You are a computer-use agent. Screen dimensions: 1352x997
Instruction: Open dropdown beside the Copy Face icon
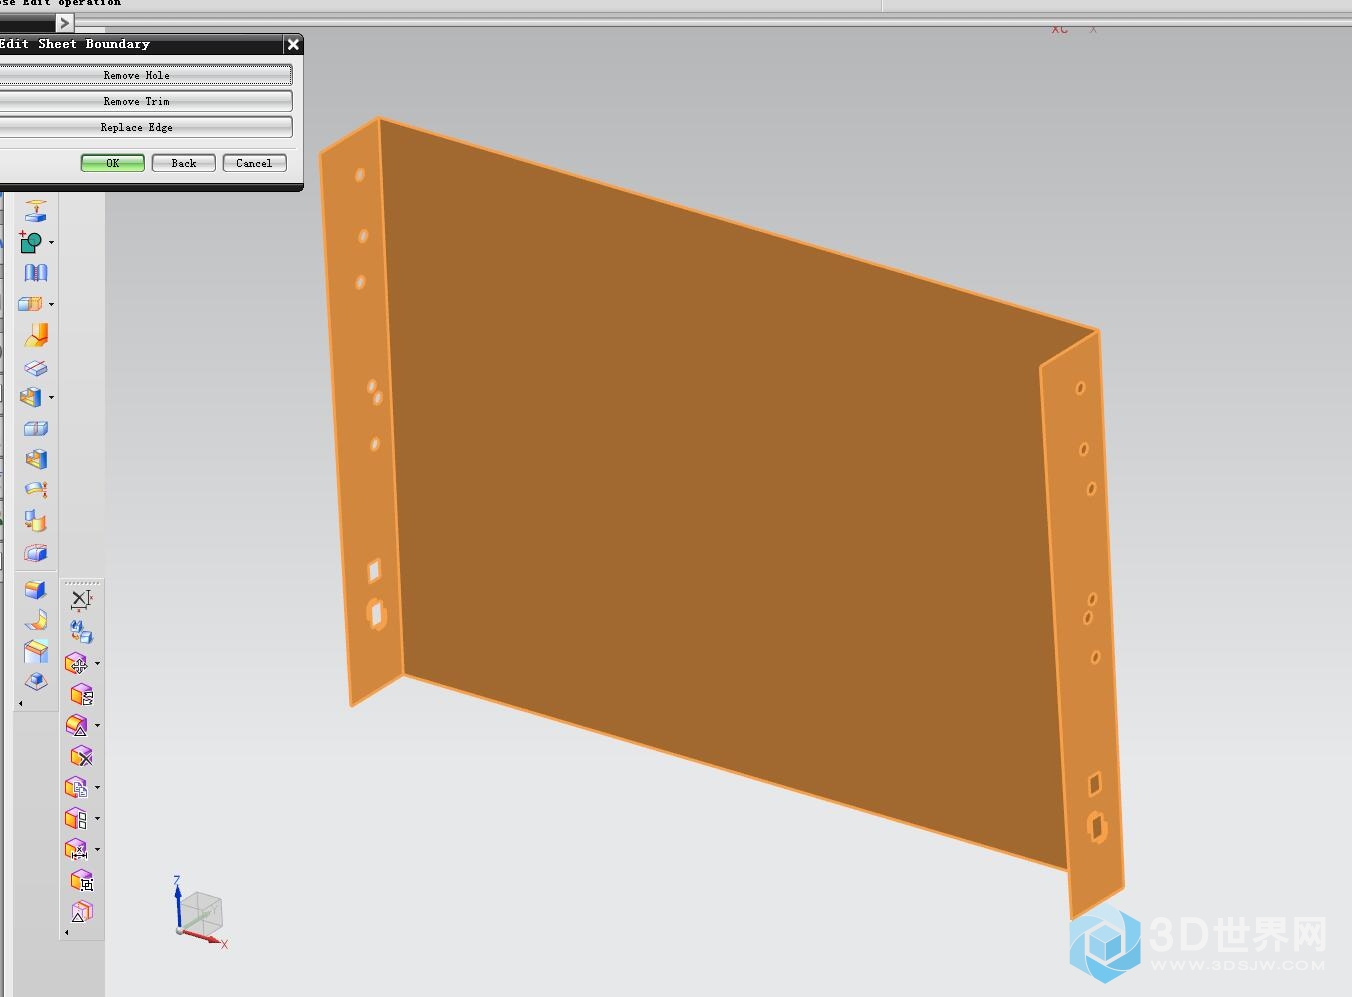coord(97,787)
